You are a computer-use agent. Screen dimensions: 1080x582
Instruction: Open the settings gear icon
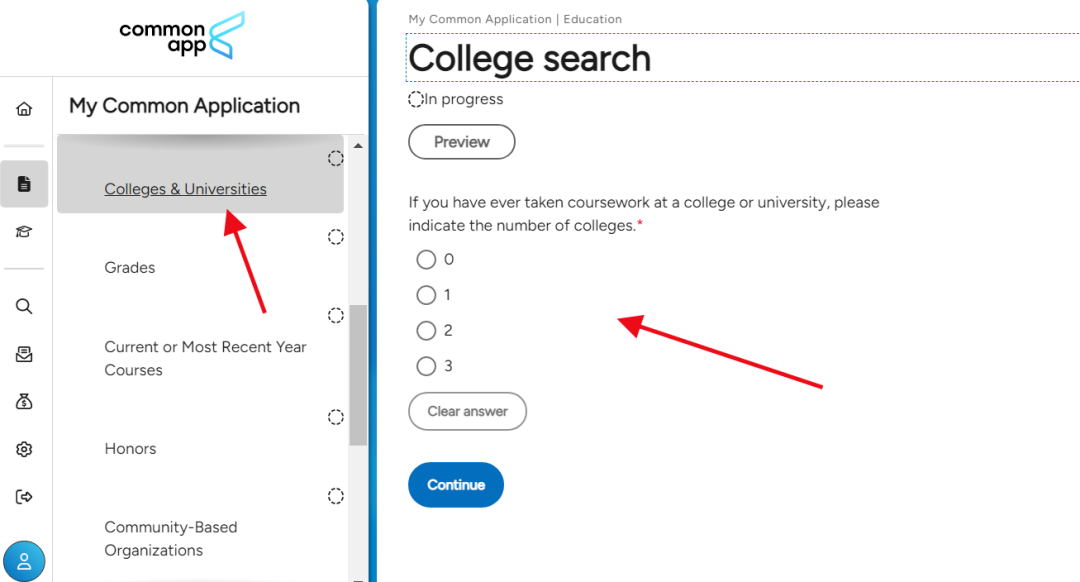pyautogui.click(x=24, y=449)
